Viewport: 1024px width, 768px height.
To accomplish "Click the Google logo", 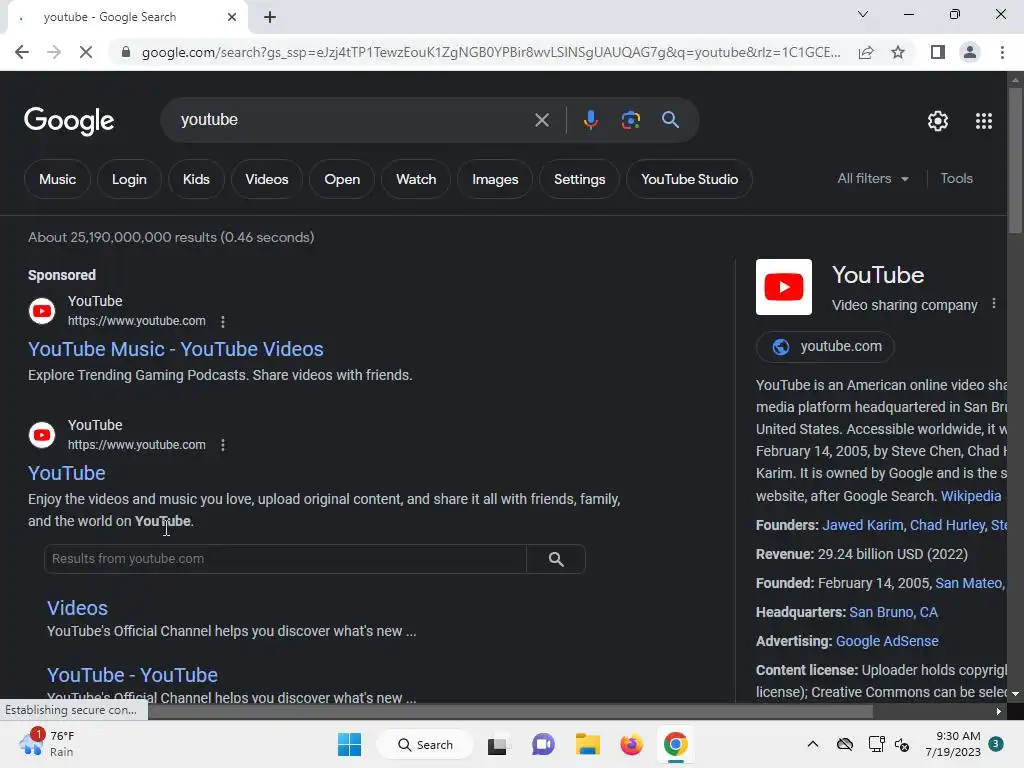I will (69, 121).
